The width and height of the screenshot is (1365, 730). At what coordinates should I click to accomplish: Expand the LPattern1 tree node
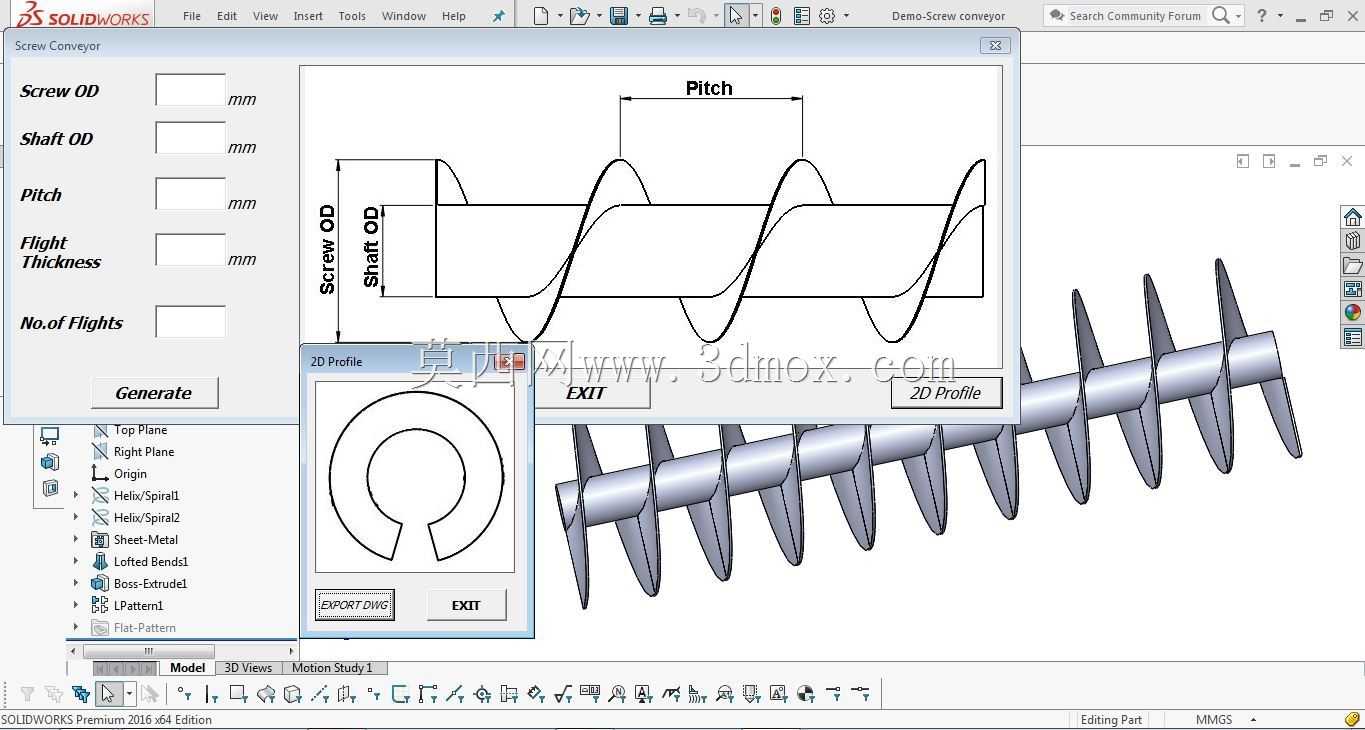tap(76, 606)
